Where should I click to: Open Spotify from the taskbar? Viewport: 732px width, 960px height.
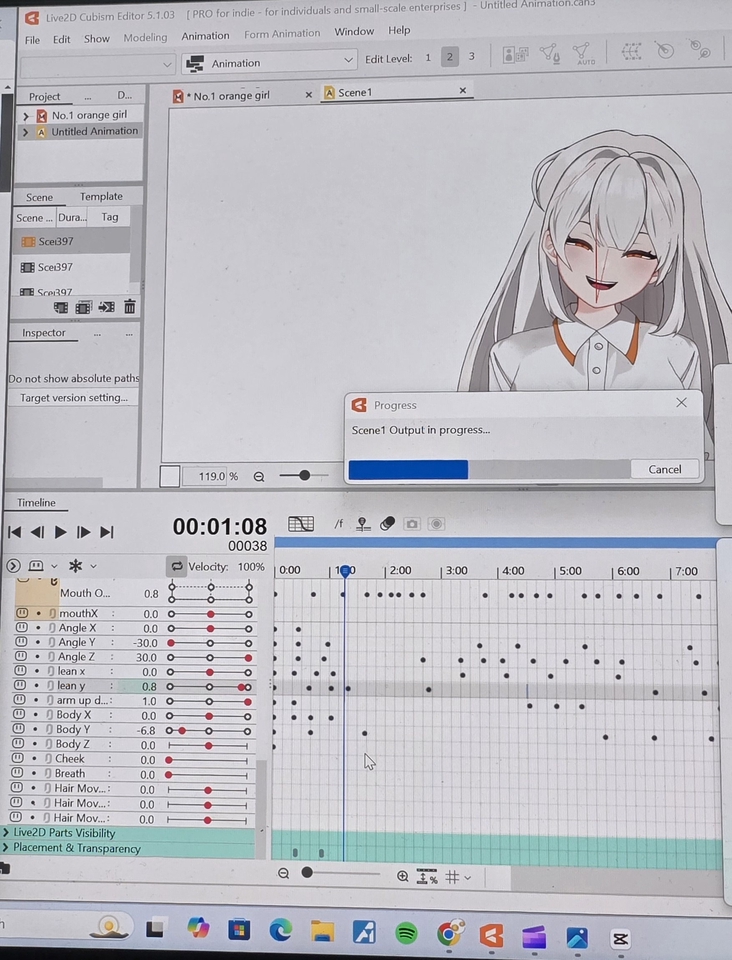pyautogui.click(x=406, y=934)
